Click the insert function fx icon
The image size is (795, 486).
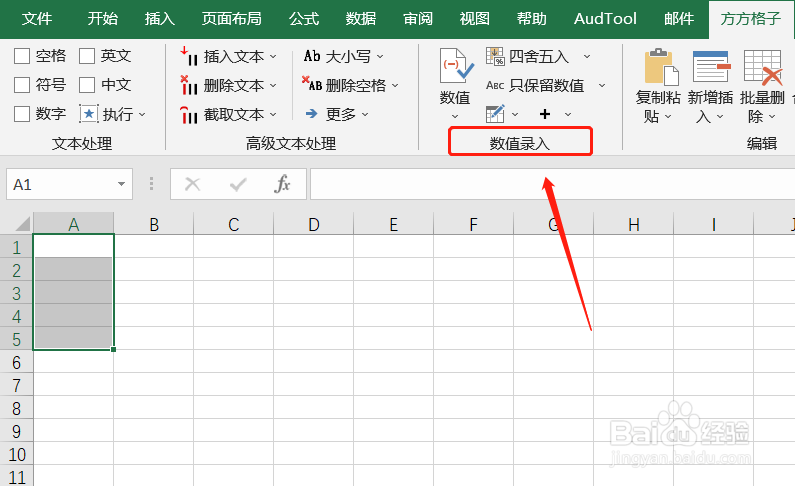282,184
